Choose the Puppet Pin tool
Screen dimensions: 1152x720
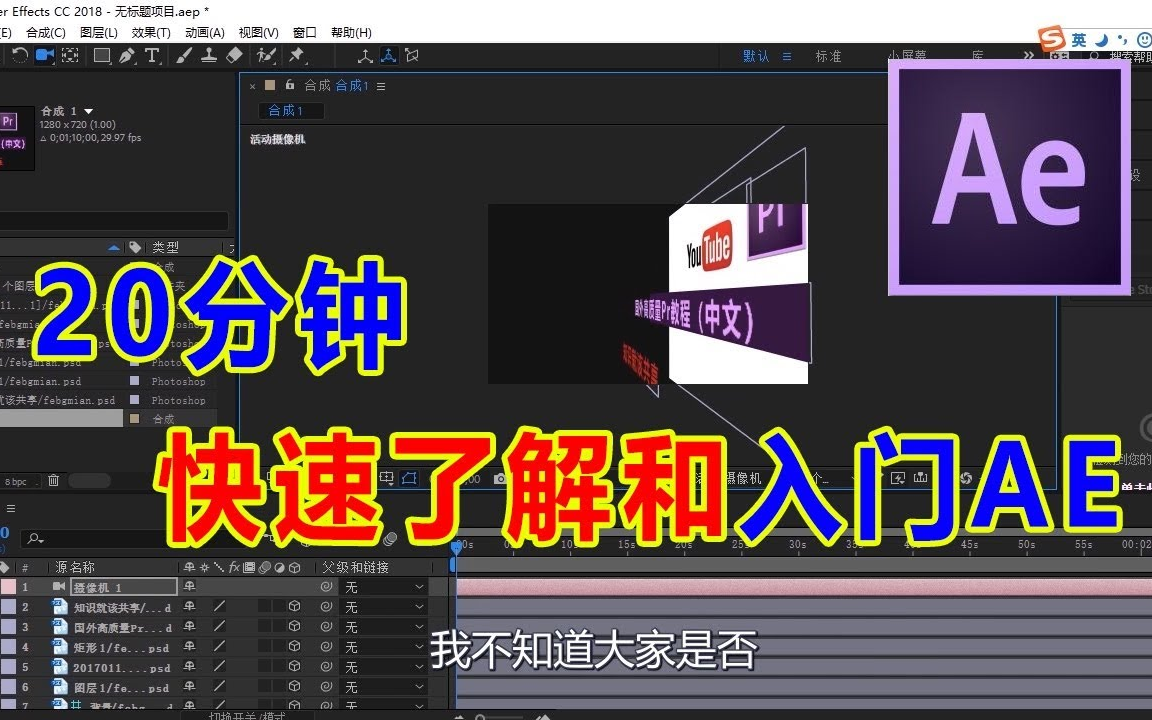point(296,56)
